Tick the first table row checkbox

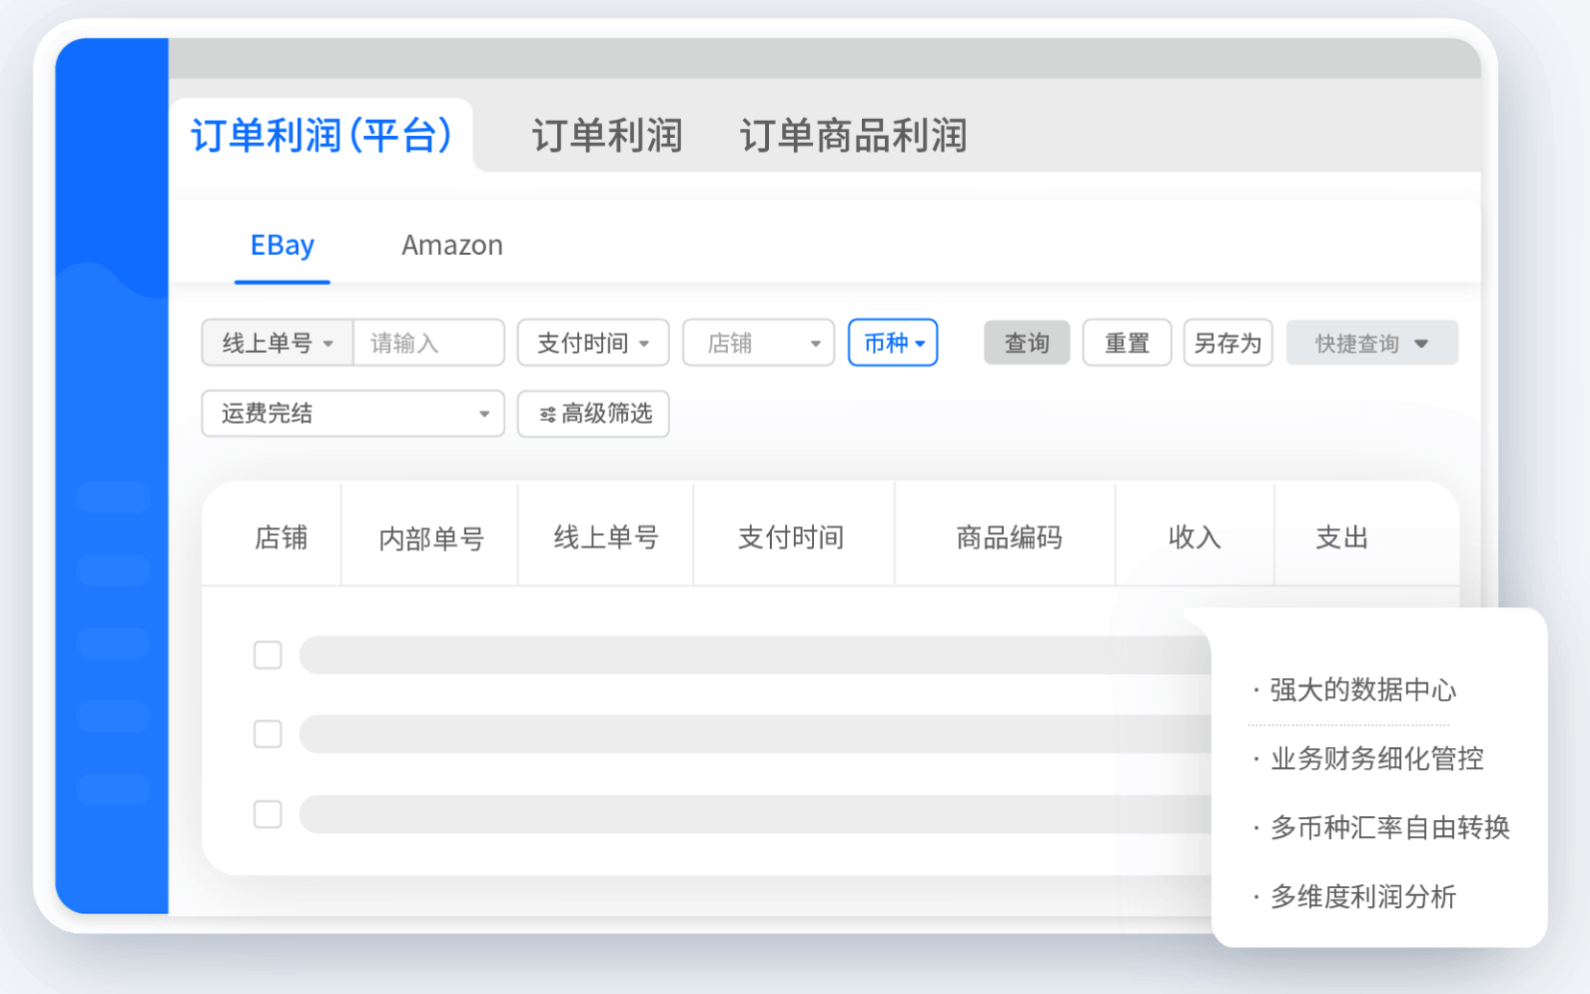tap(268, 655)
